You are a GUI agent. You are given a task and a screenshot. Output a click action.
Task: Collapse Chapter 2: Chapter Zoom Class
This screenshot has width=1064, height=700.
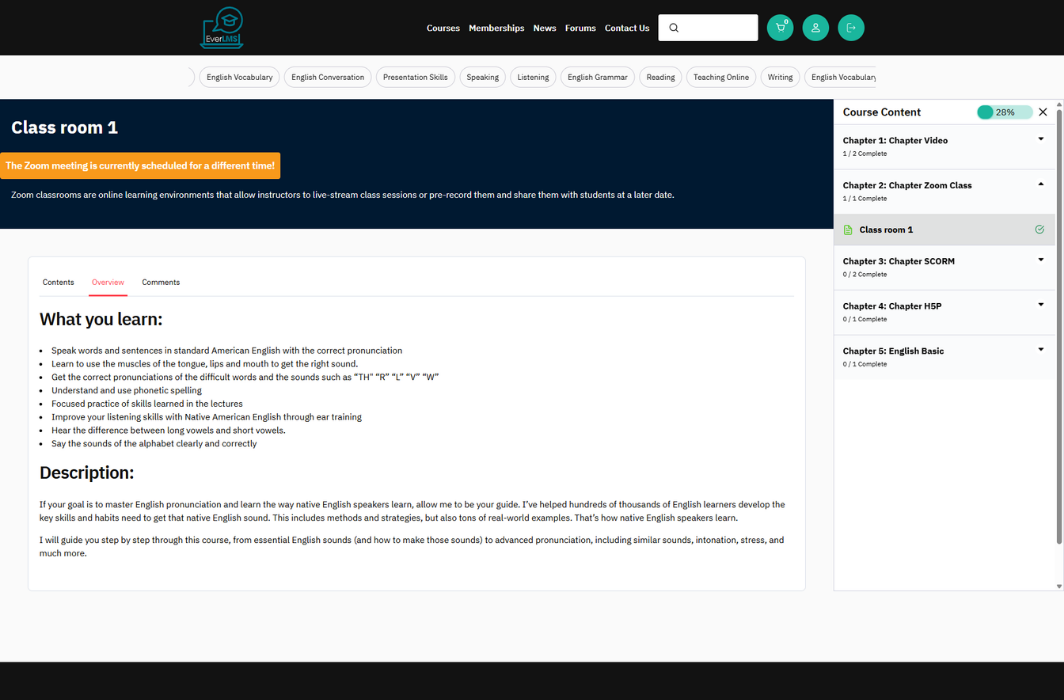coord(1041,185)
